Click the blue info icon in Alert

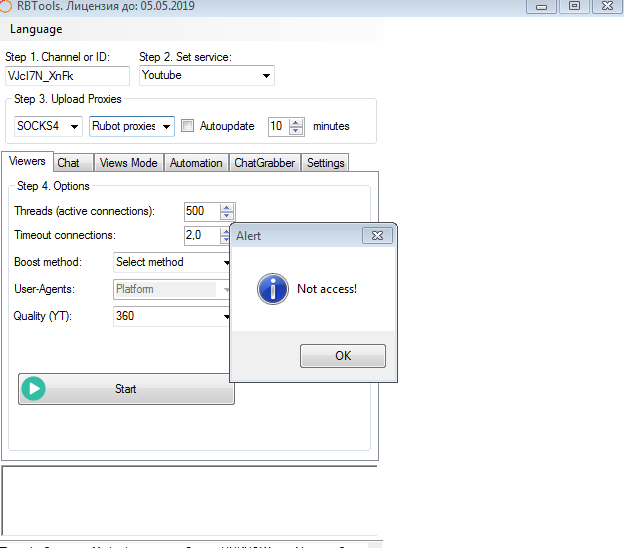[x=272, y=289]
